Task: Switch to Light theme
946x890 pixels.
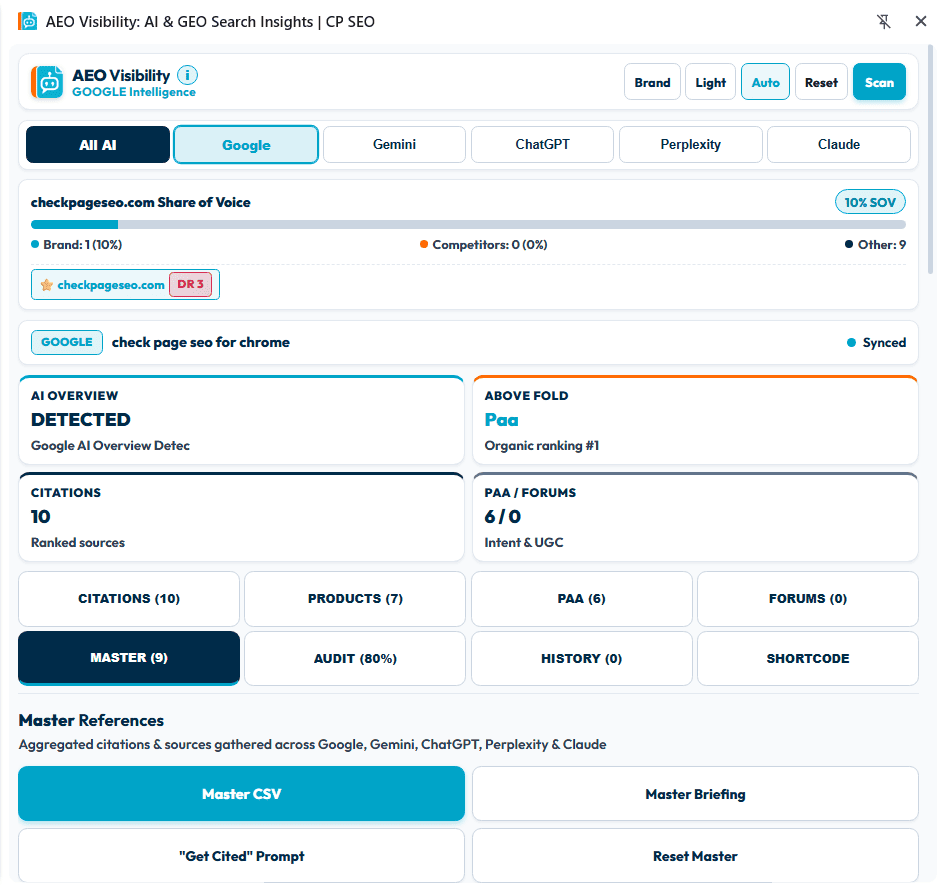Action: pyautogui.click(x=710, y=82)
